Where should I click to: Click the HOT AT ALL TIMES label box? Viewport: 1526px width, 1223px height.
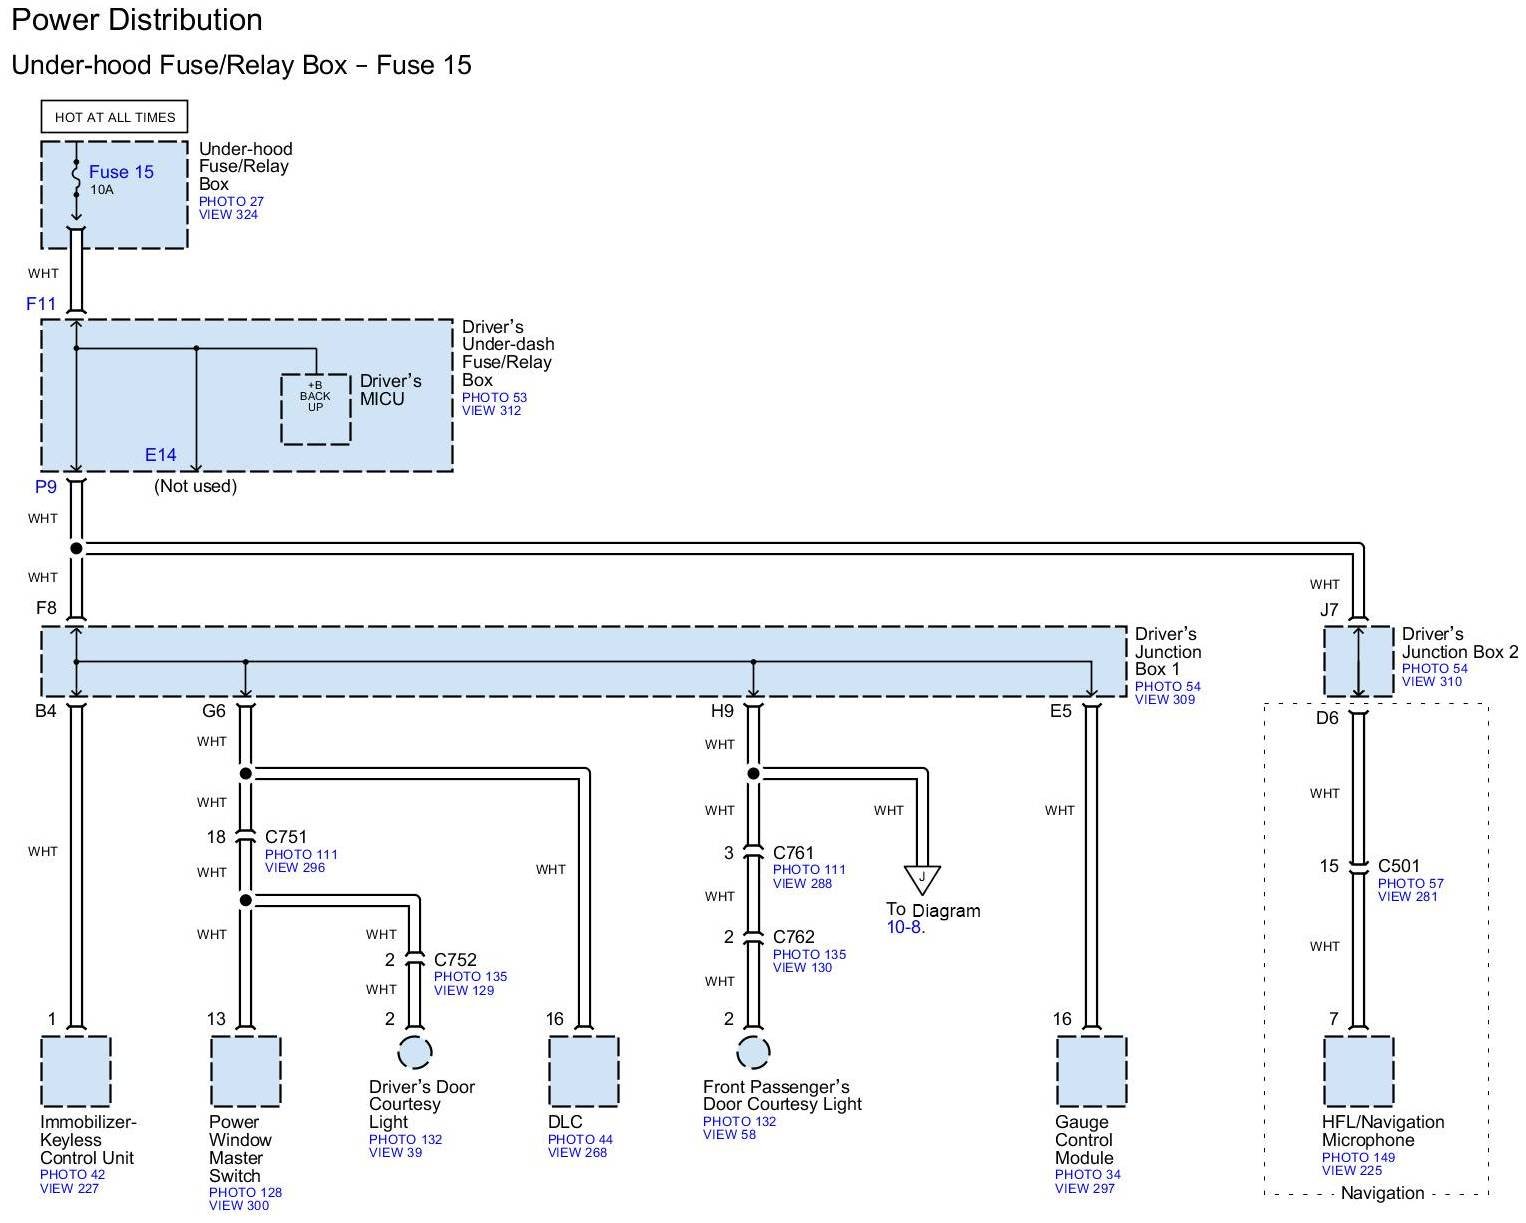coord(114,117)
